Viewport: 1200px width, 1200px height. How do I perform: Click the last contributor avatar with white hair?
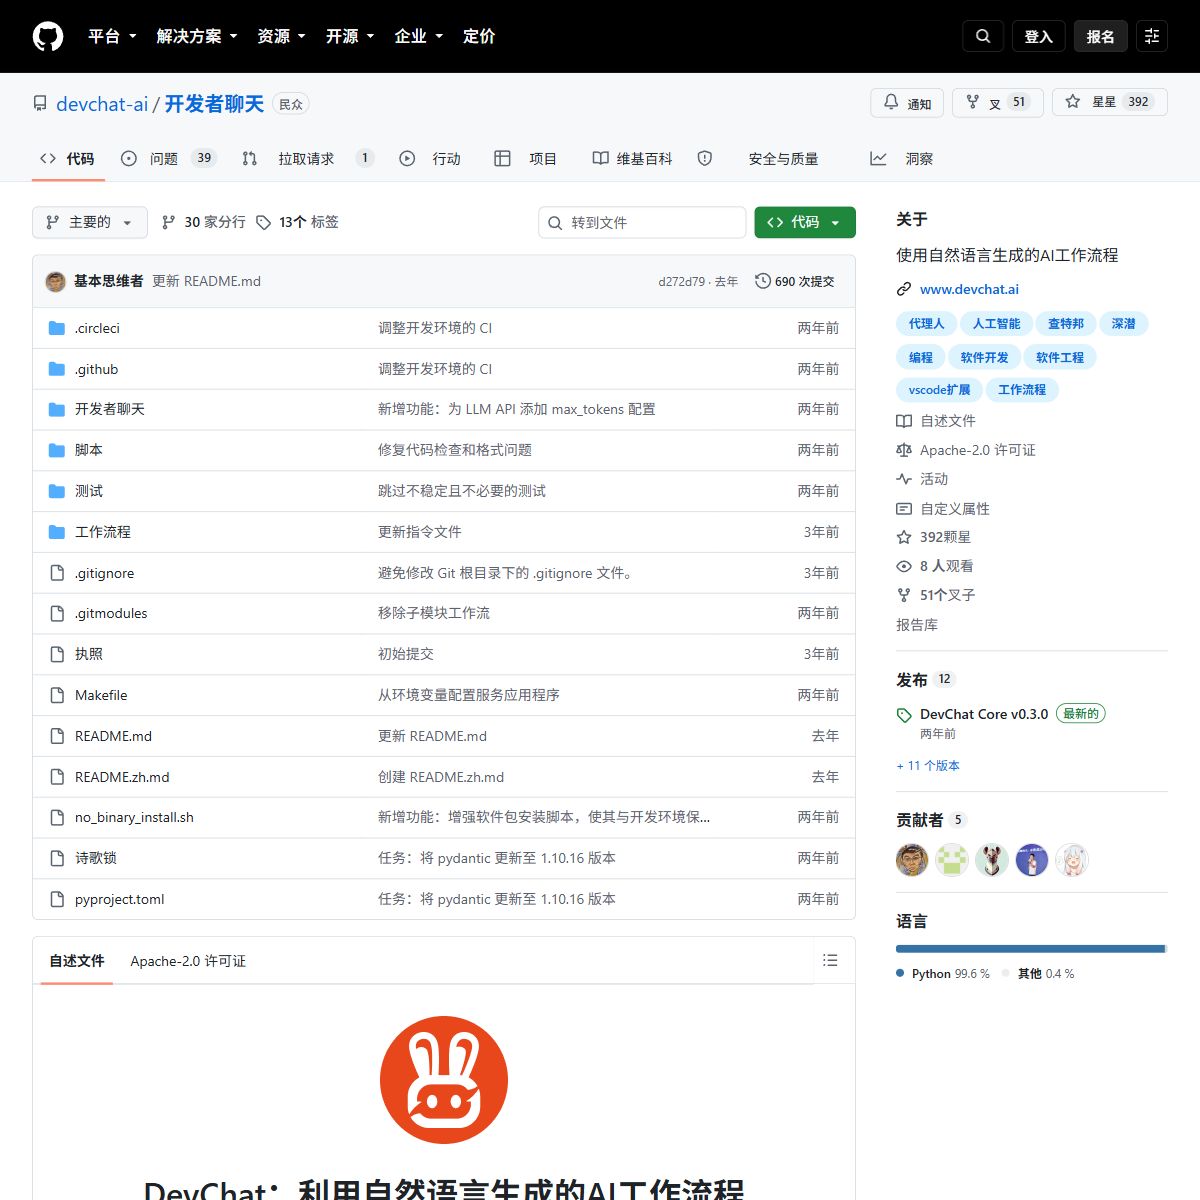(x=1072, y=860)
